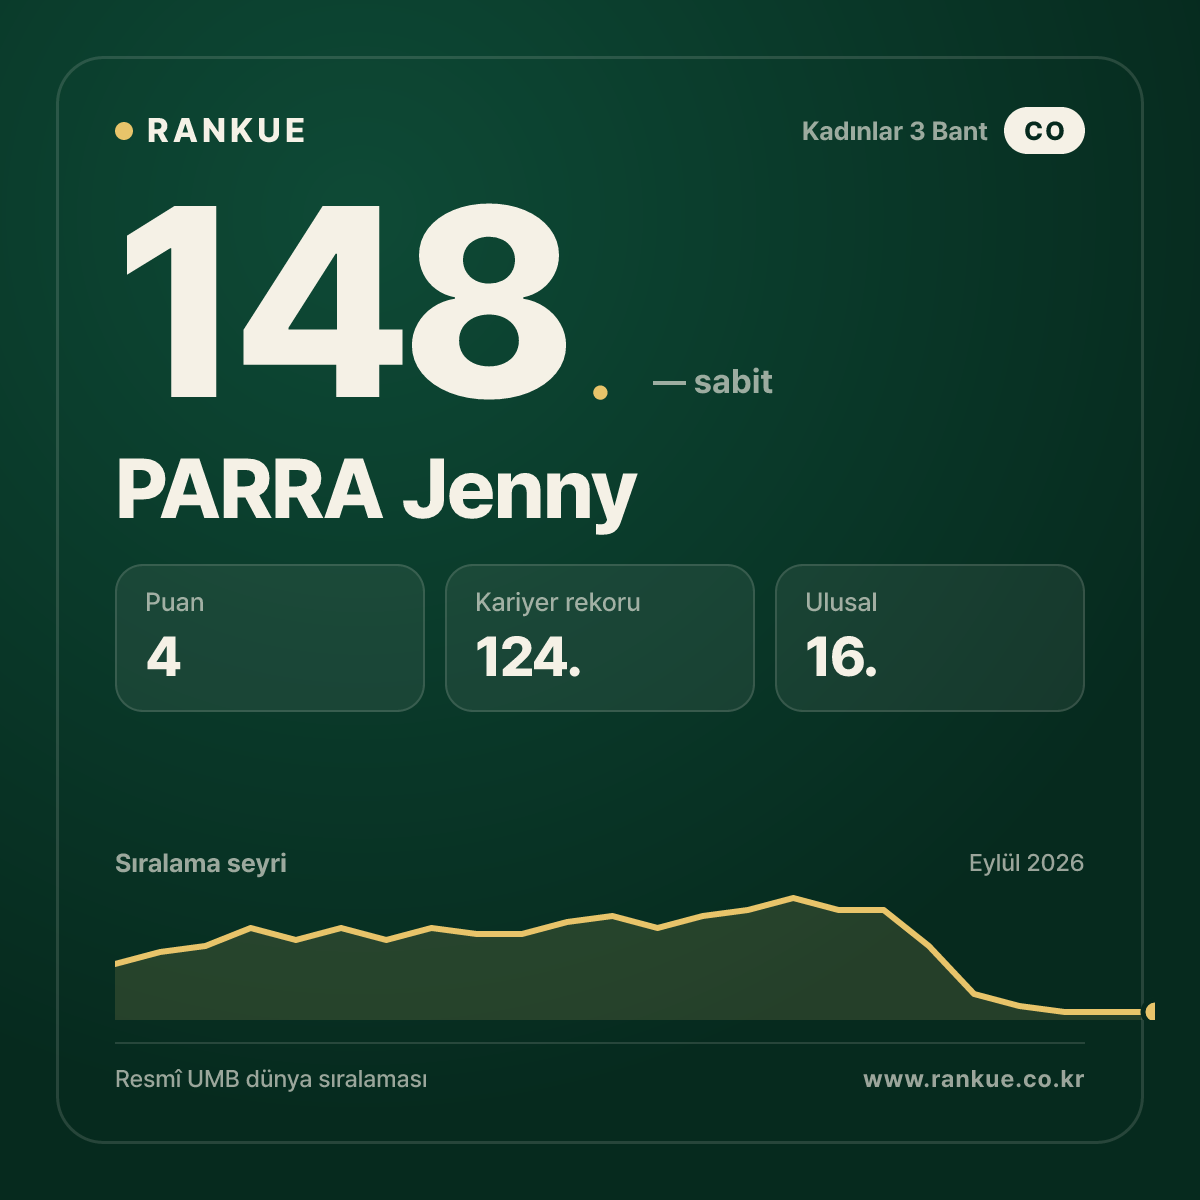Click the 'Eylül 2026' date label
The width and height of the screenshot is (1200, 1200).
pyautogui.click(x=1026, y=863)
